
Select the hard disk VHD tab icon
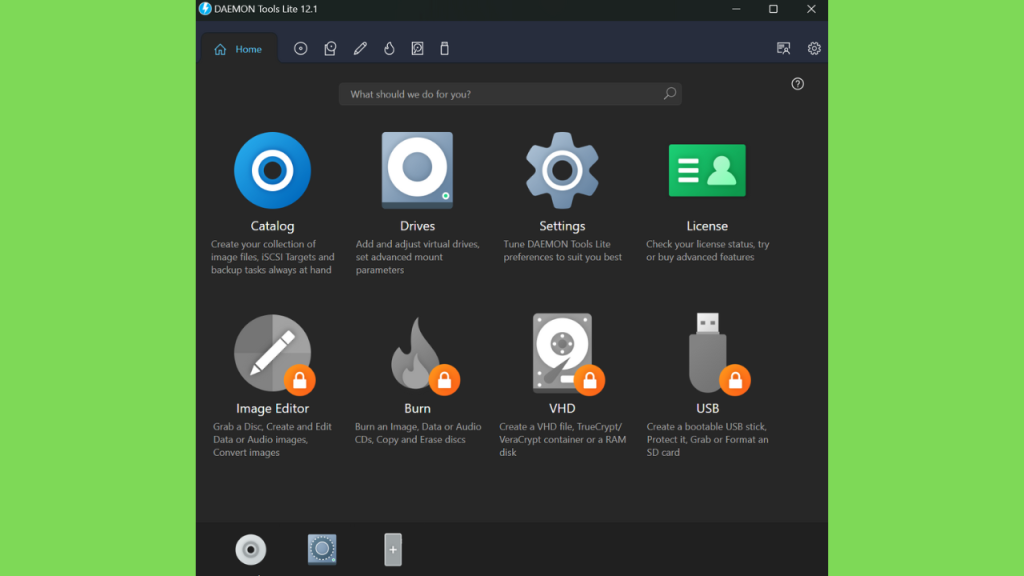pyautogui.click(x=417, y=49)
